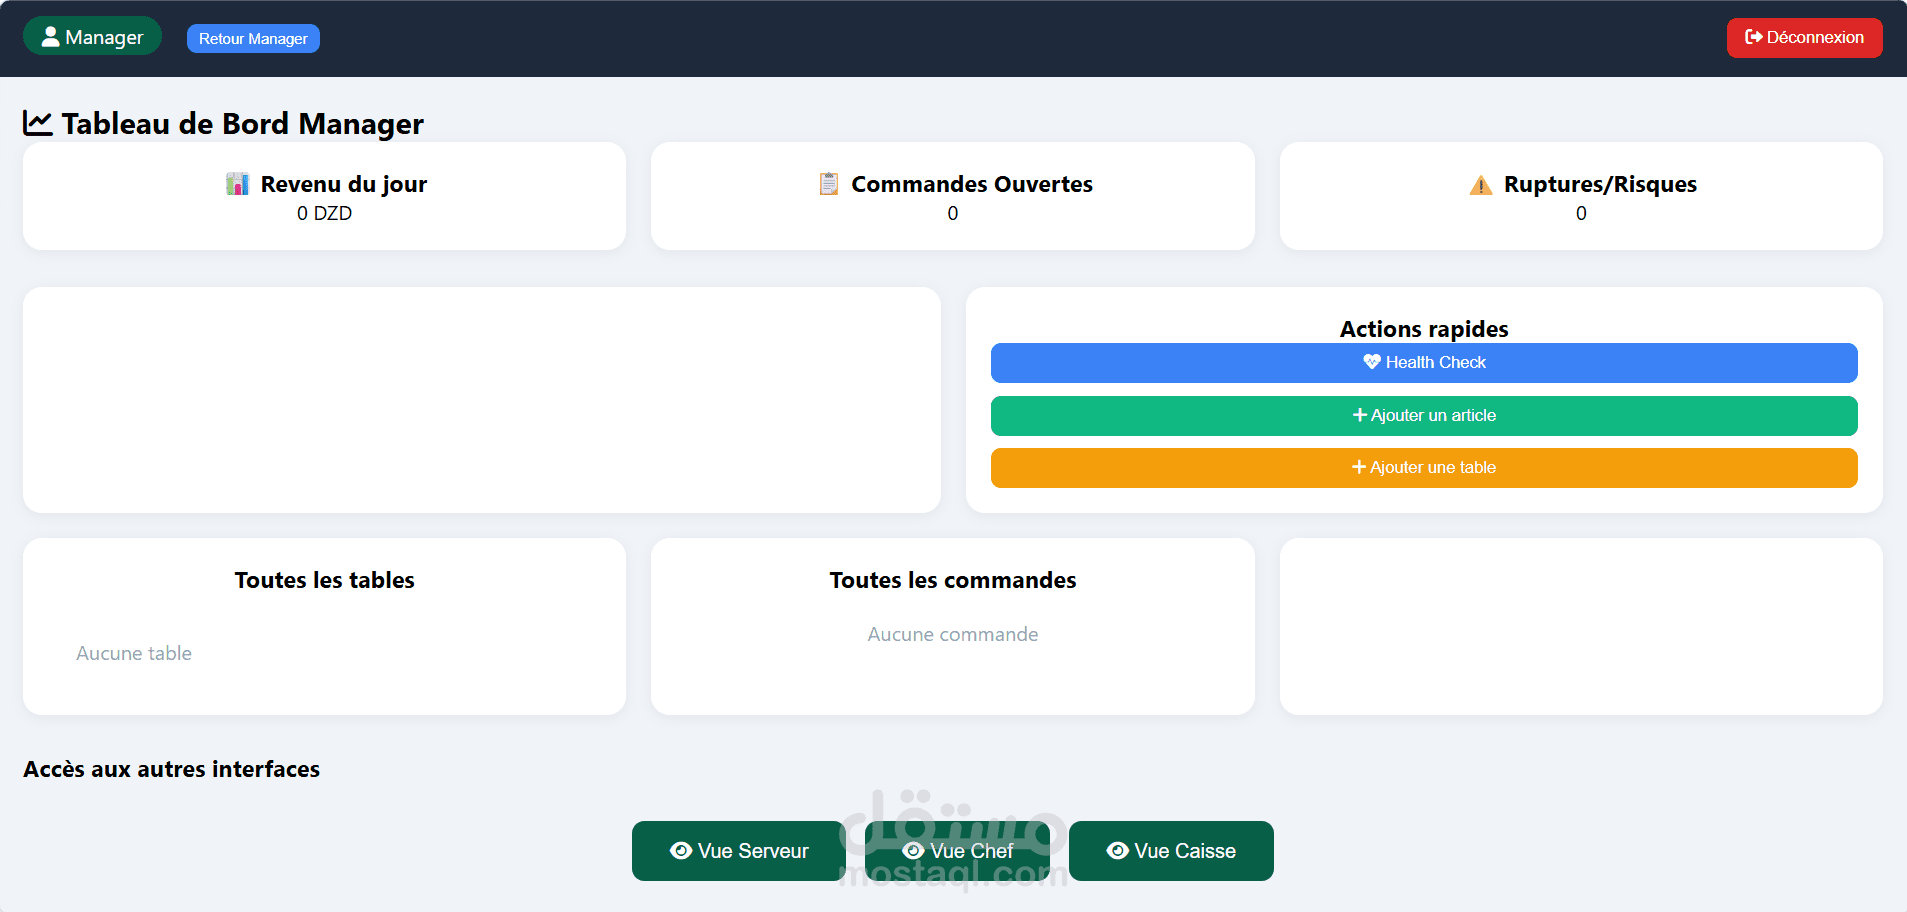Click the Manager user badge

point(92,37)
